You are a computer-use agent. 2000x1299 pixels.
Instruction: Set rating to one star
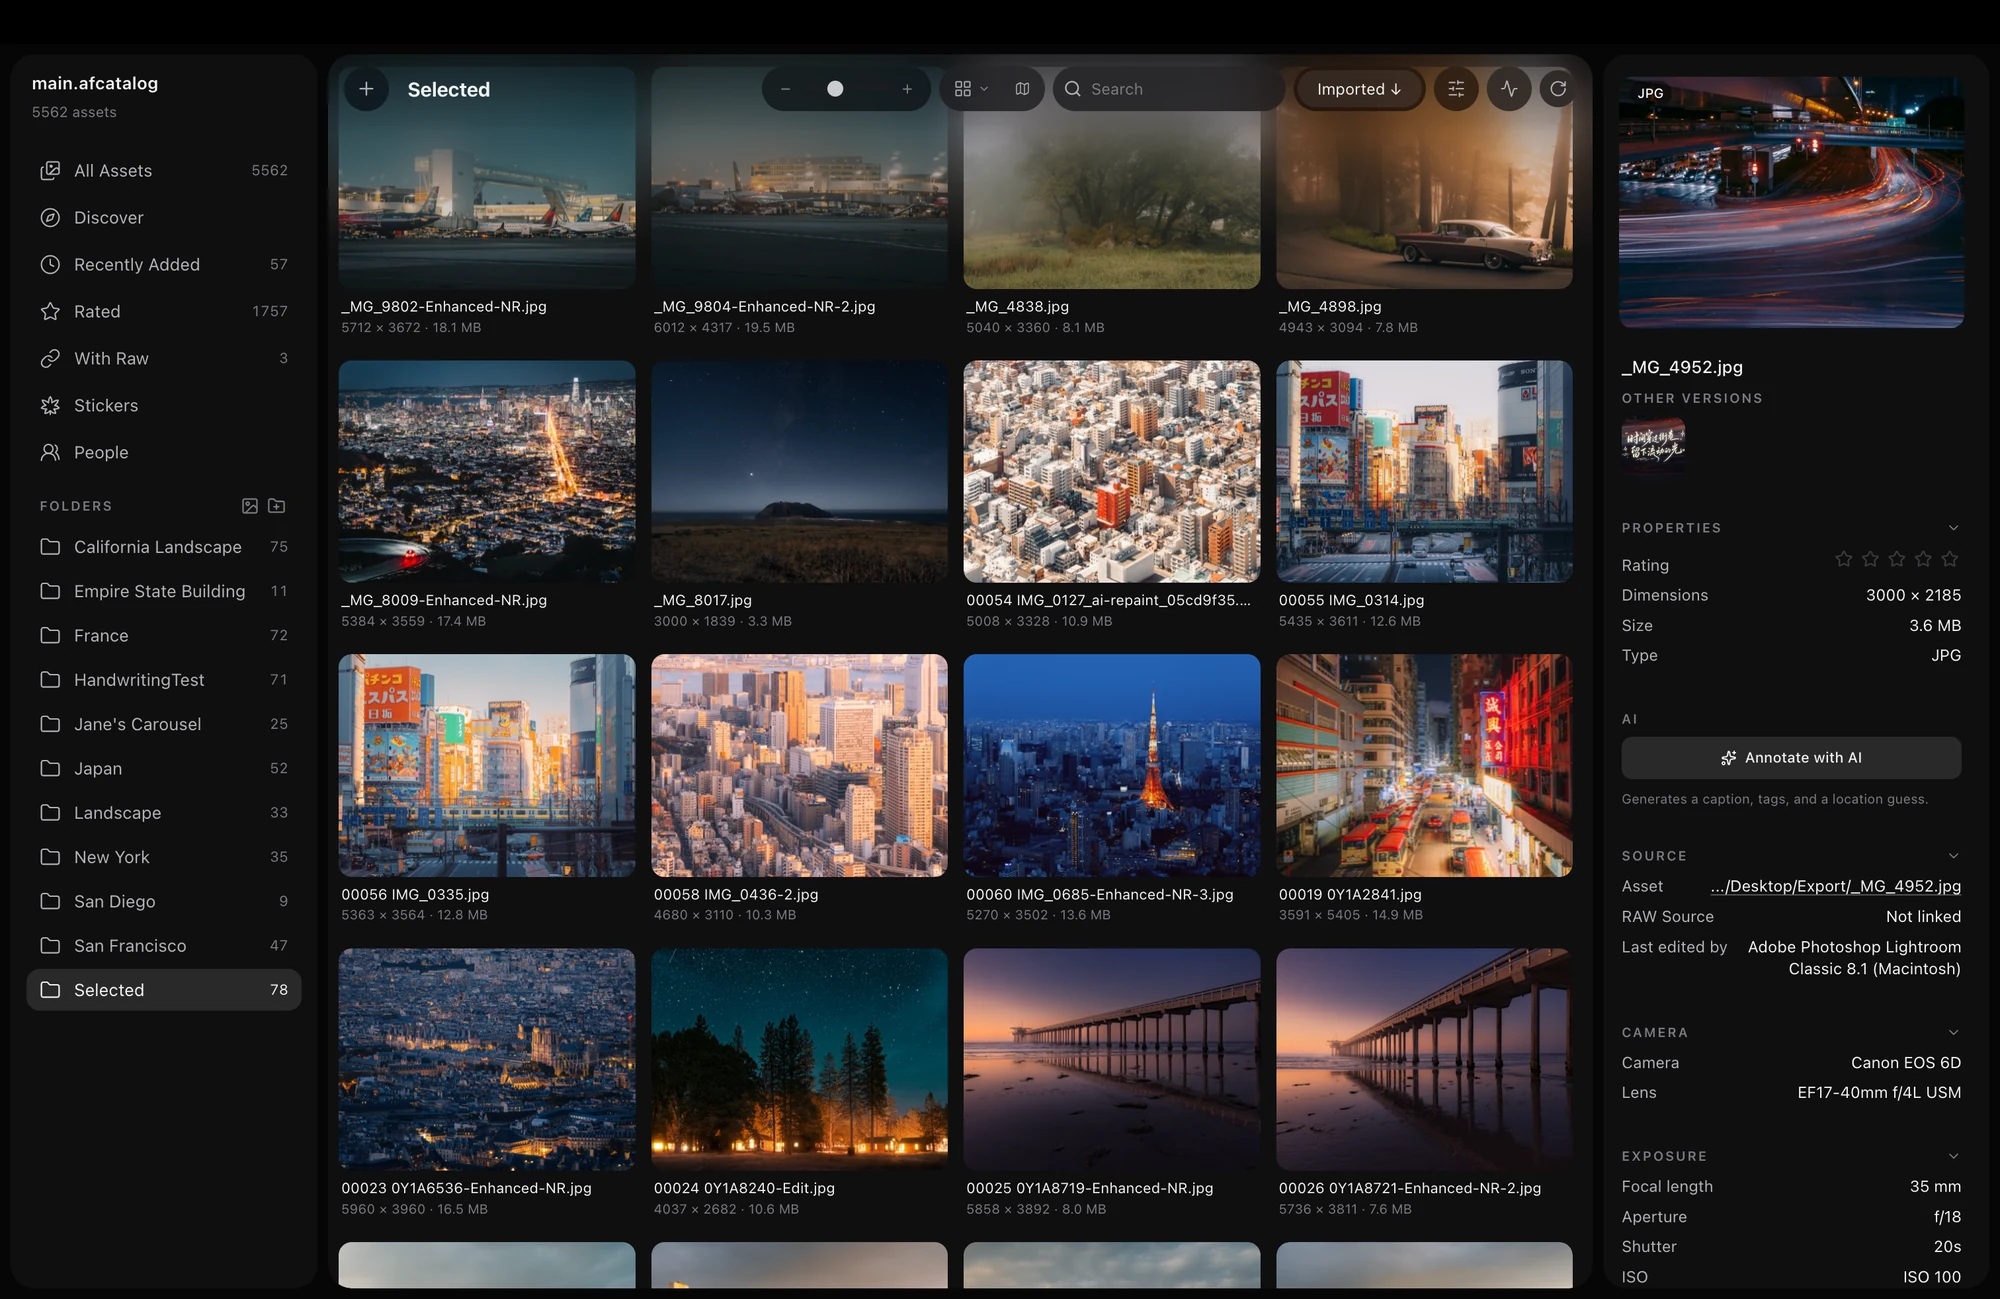pos(1844,559)
